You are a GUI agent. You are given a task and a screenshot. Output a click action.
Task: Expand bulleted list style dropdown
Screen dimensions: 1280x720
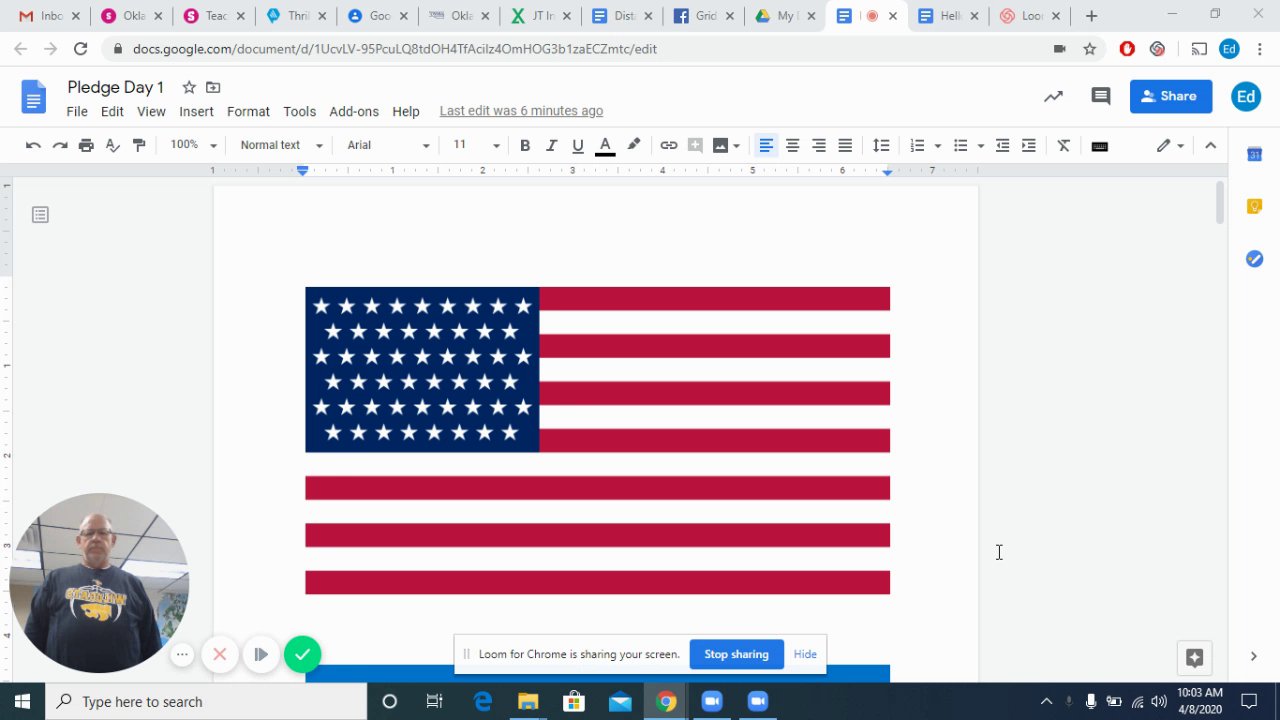(980, 146)
